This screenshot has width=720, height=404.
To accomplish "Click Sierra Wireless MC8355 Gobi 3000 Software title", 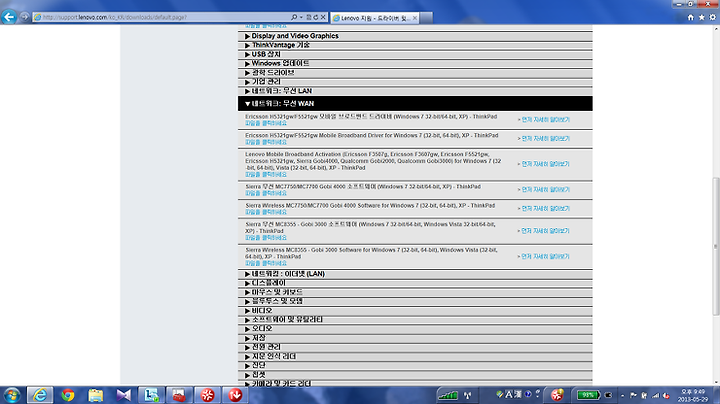I will click(371, 253).
